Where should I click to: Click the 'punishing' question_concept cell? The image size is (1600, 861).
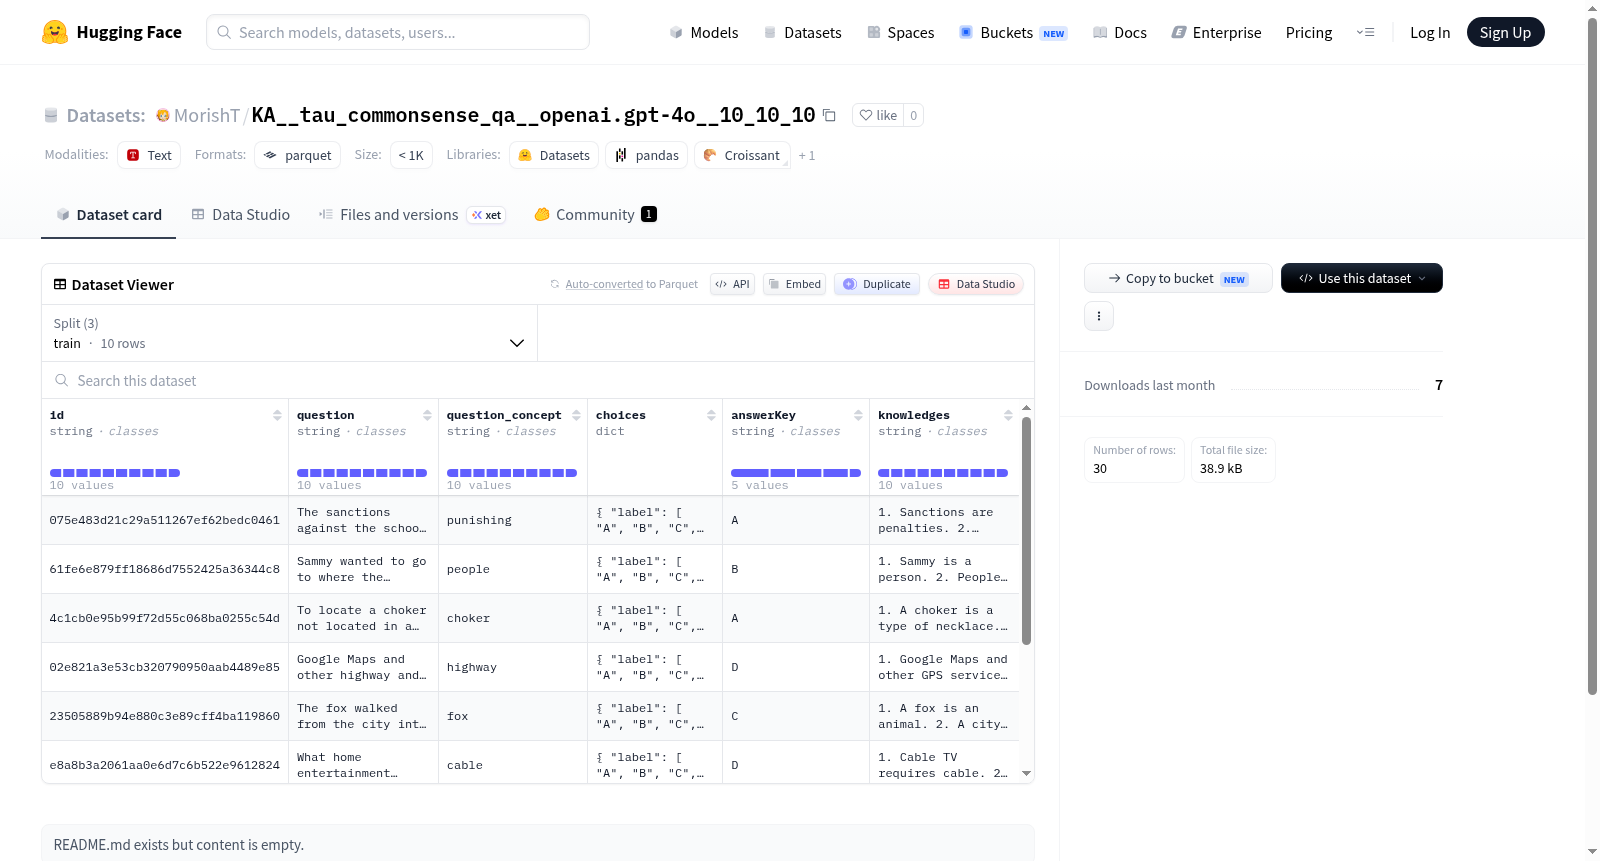[513, 520]
